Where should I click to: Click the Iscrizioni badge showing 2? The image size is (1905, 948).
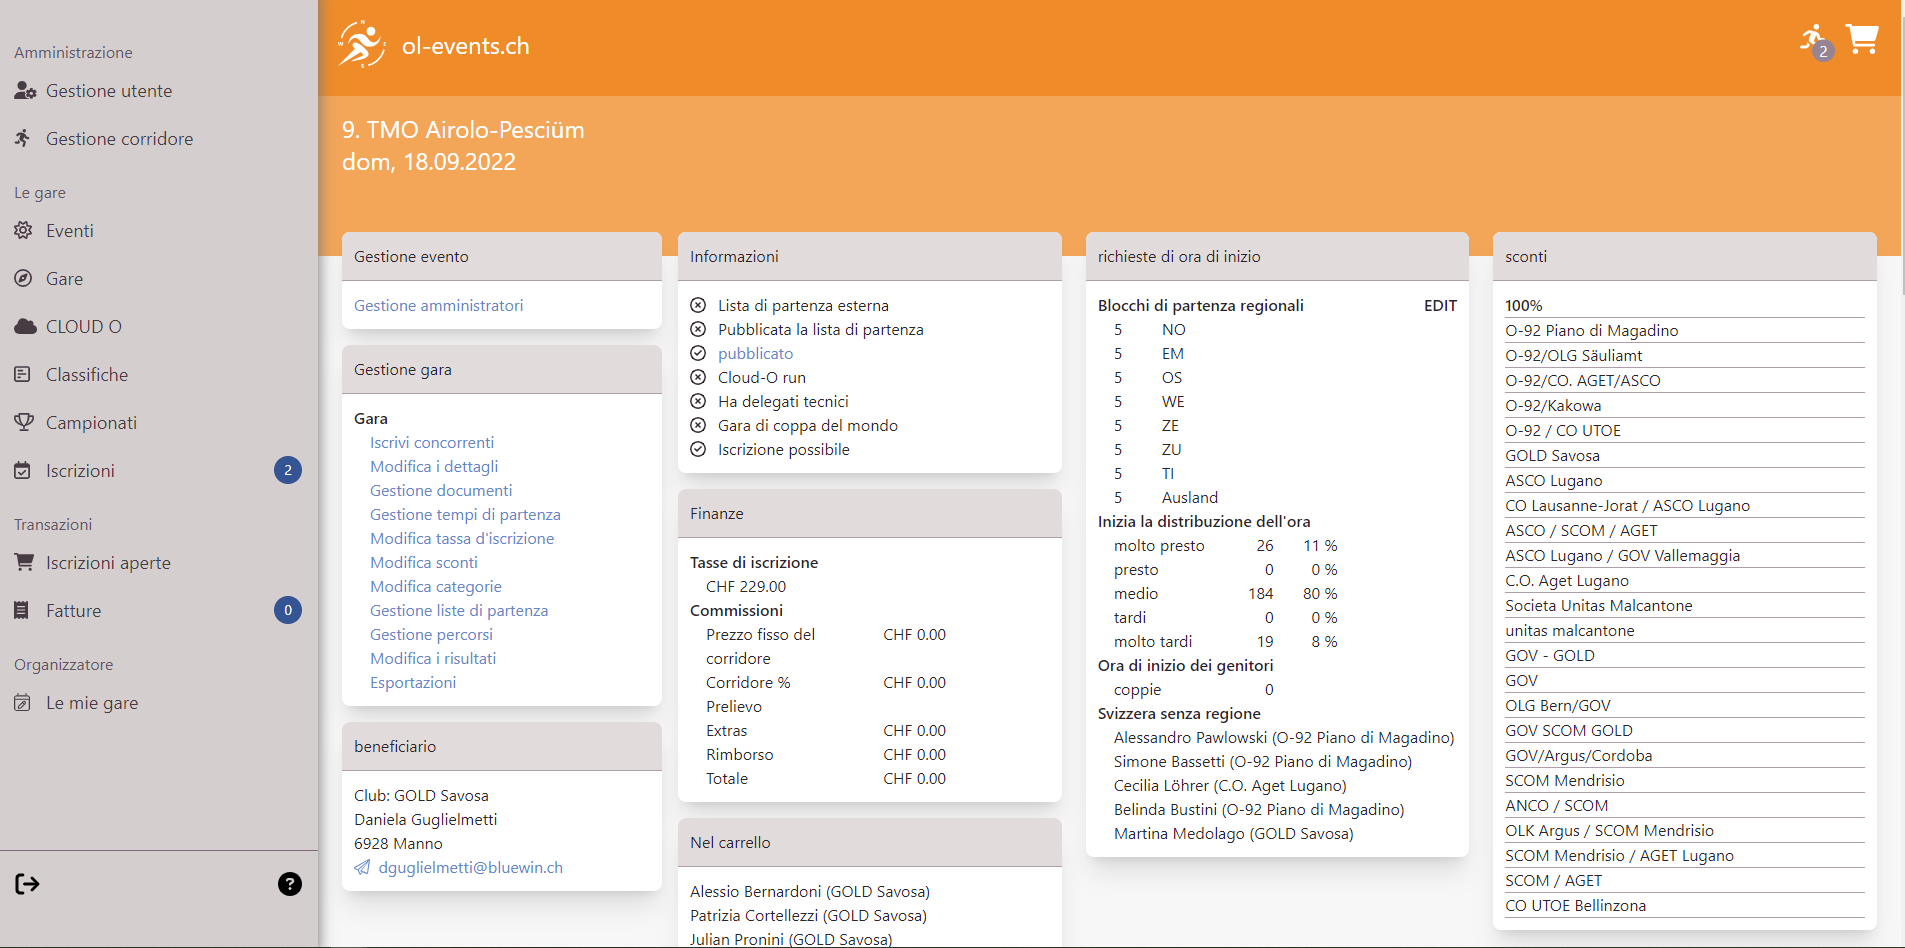[288, 470]
